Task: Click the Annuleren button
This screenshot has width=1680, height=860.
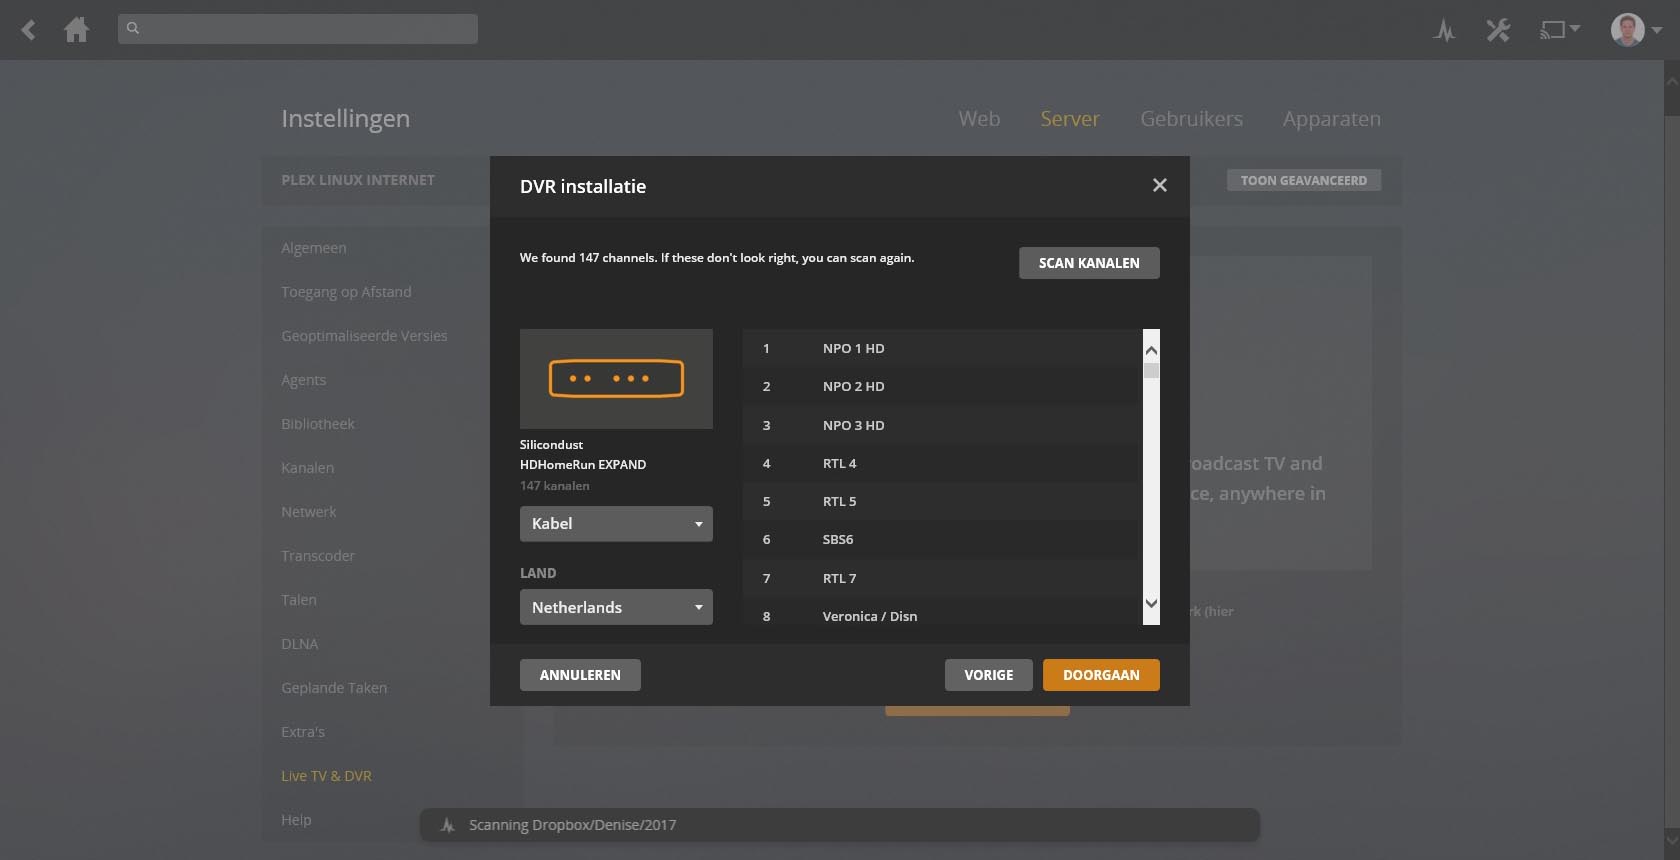Action: [580, 675]
